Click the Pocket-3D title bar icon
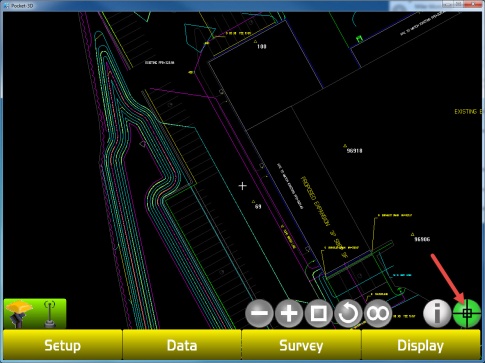This screenshot has height=363, width=485. (x=7, y=5)
